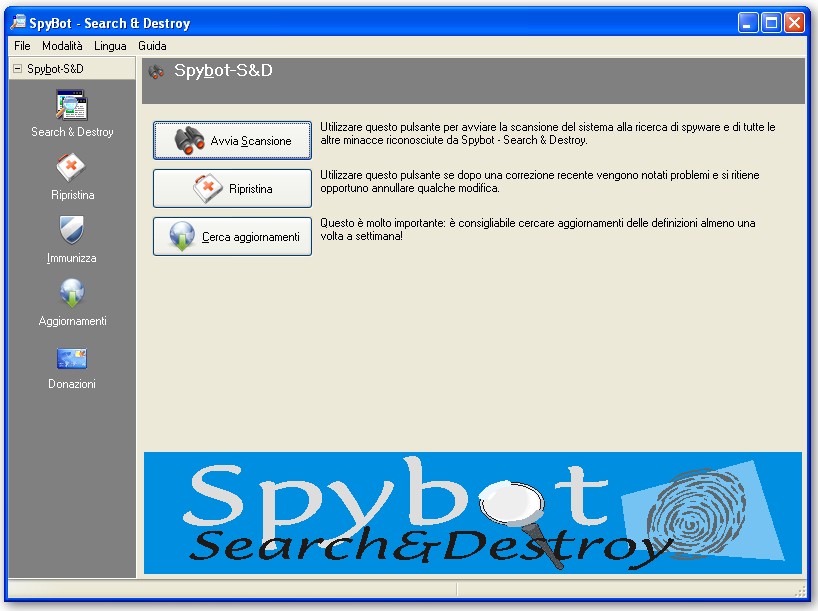Click the Ripristina button in main panel
This screenshot has width=818, height=611.
coord(232,188)
